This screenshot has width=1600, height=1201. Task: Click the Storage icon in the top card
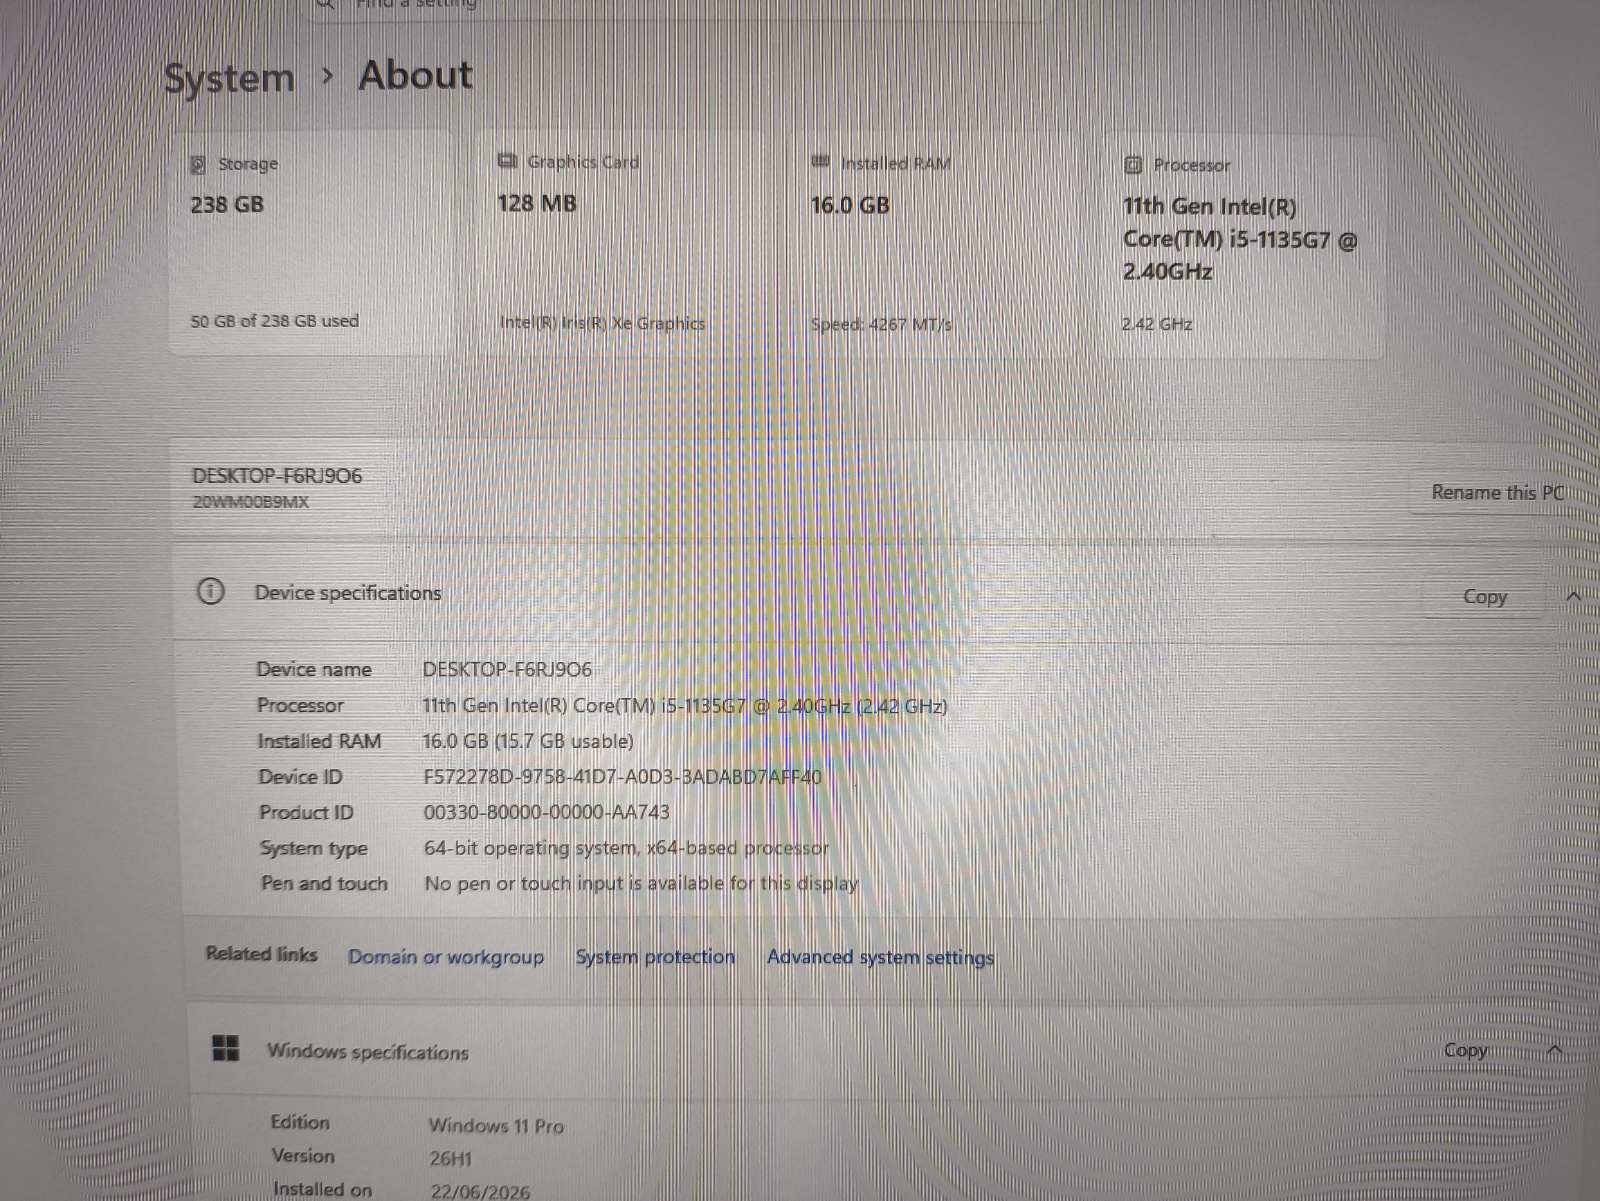[198, 164]
